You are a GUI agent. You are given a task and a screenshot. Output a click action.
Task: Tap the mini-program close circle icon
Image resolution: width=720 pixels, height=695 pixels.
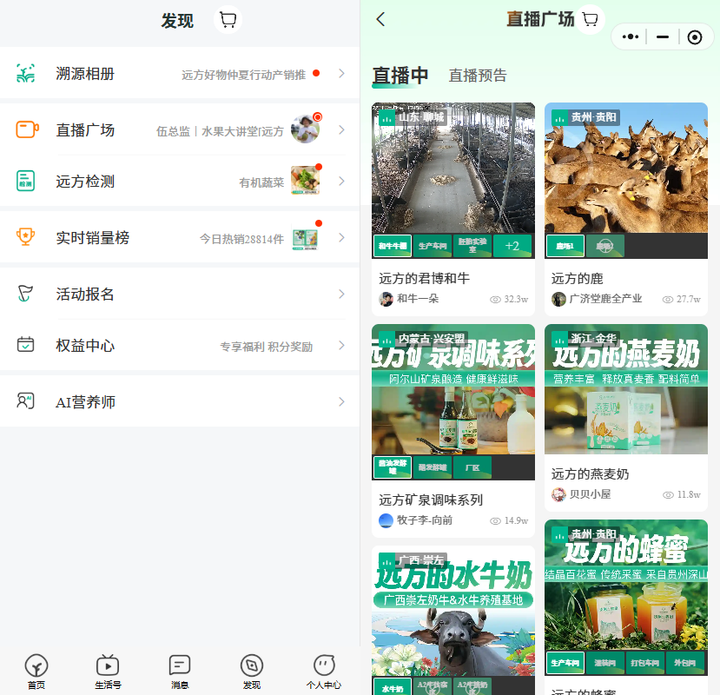pyautogui.click(x=695, y=37)
